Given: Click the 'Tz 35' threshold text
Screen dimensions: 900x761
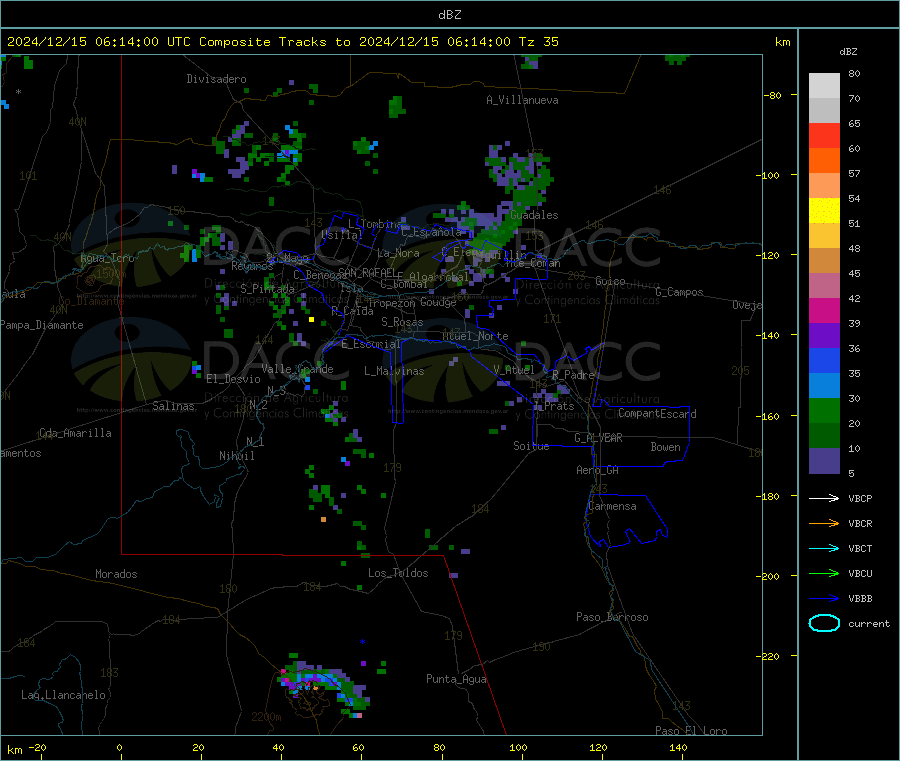Looking at the screenshot, I should tap(538, 42).
